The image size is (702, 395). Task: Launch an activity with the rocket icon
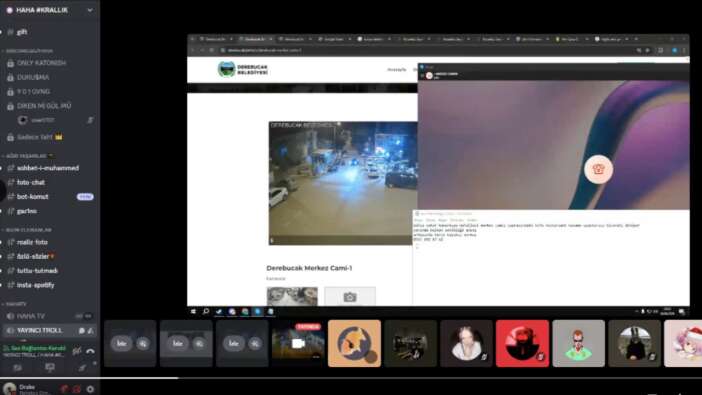pyautogui.click(x=82, y=368)
